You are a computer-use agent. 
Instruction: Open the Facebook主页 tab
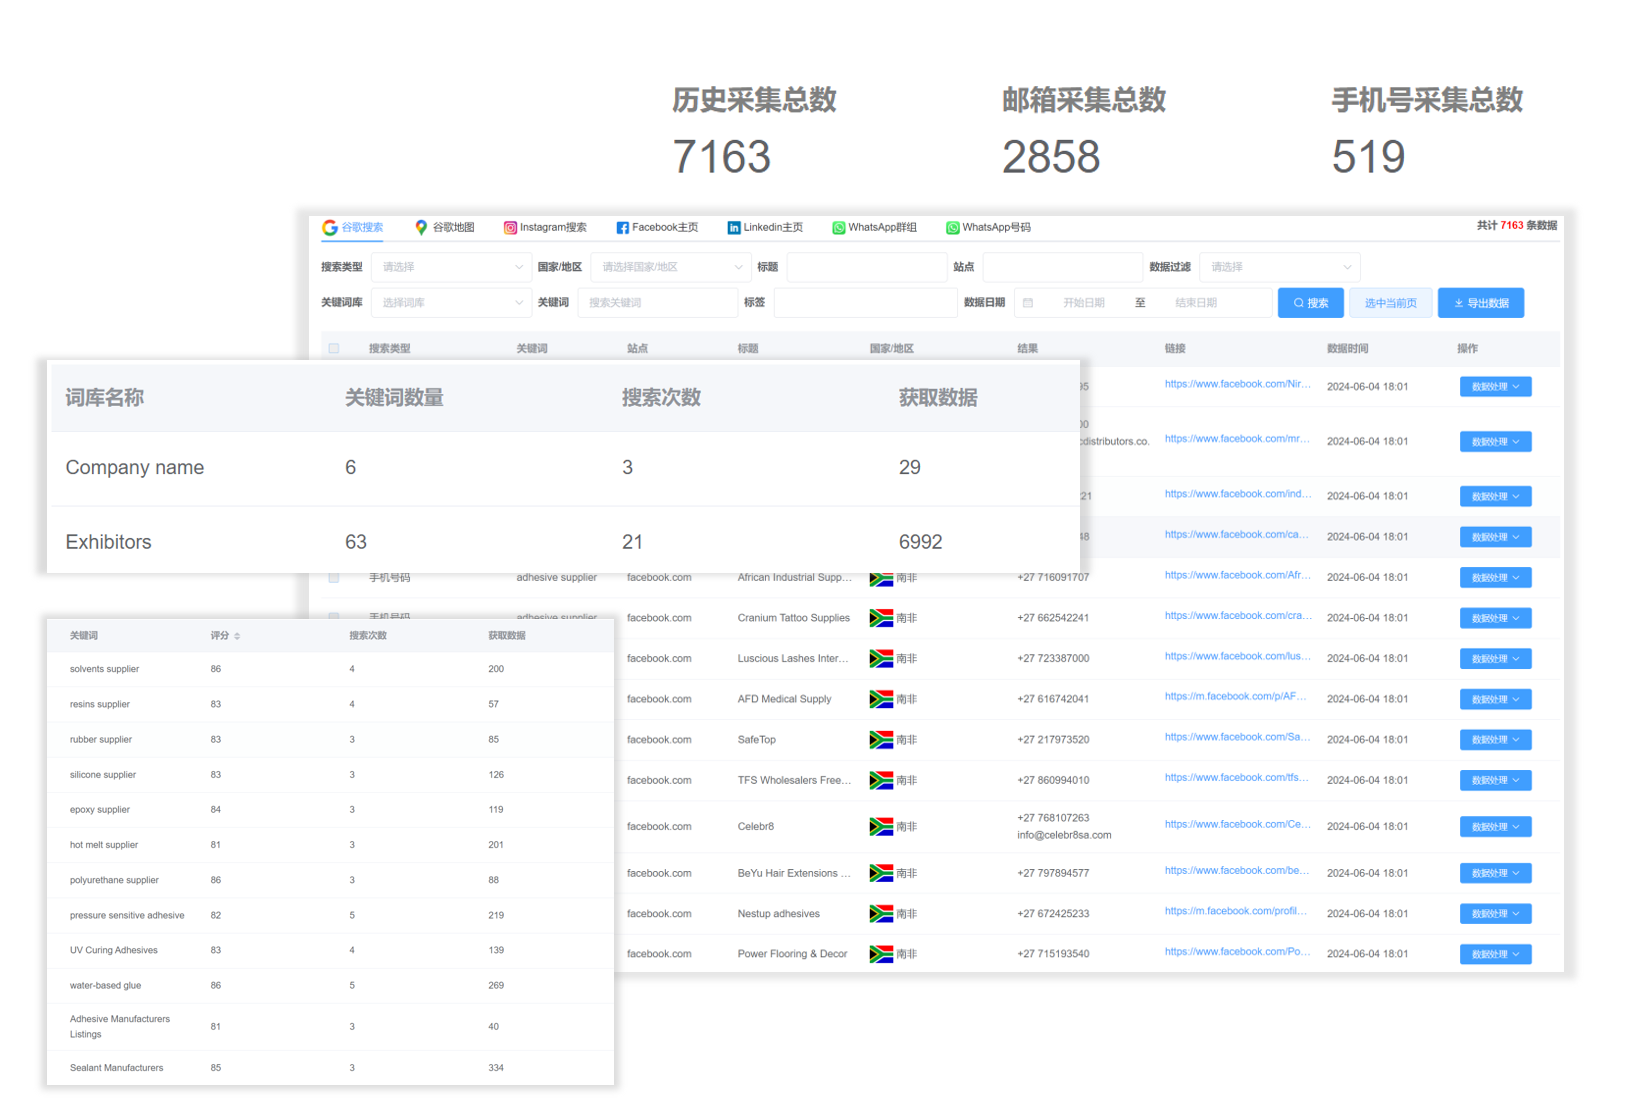pyautogui.click(x=657, y=227)
